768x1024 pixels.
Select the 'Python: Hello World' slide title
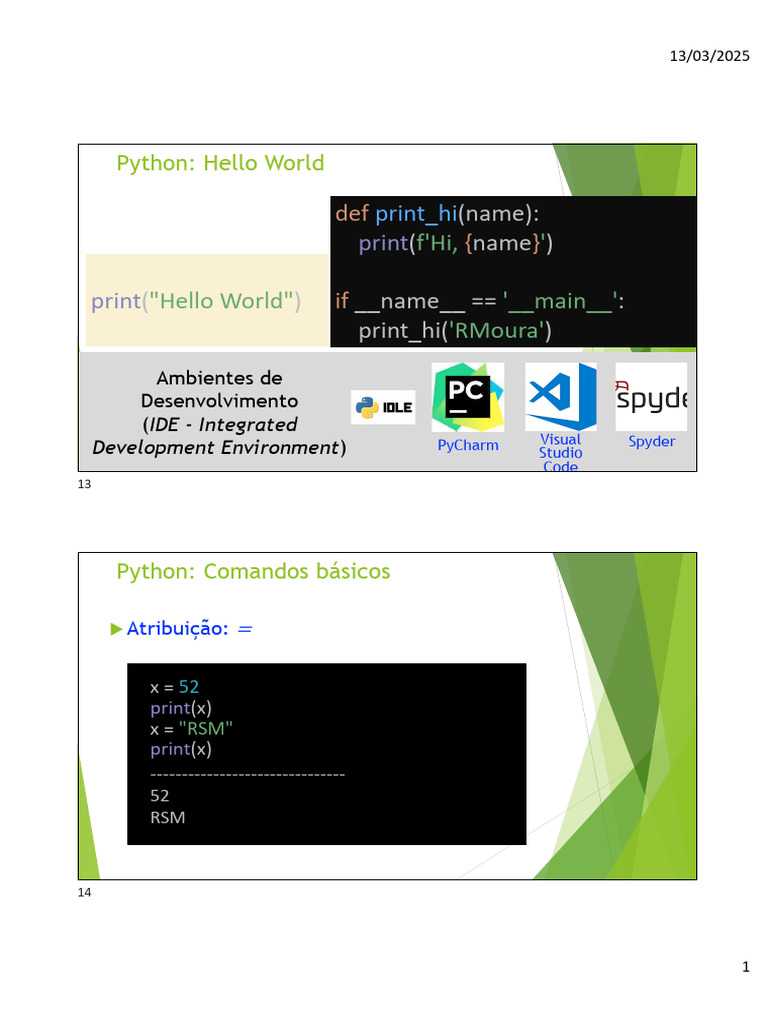coord(220,163)
